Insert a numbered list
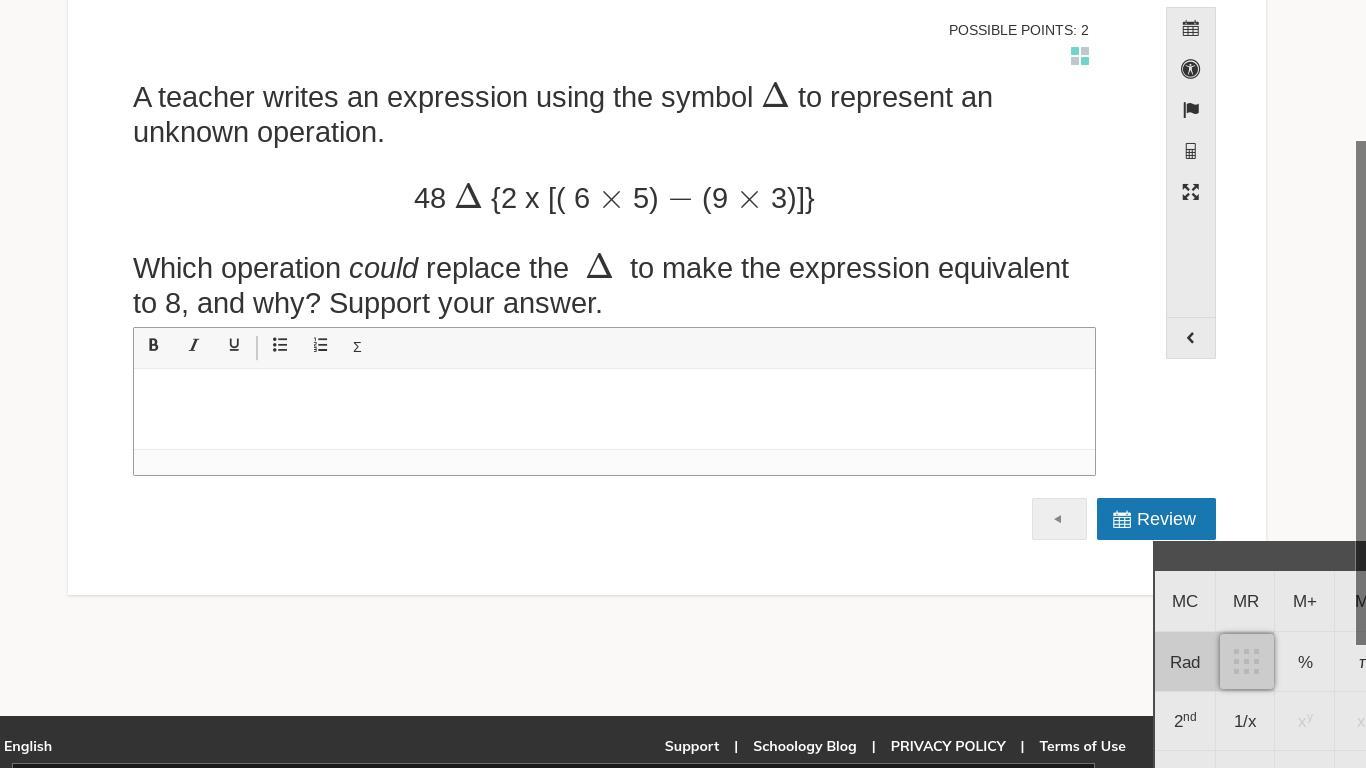The width and height of the screenshot is (1366, 768). [x=320, y=345]
